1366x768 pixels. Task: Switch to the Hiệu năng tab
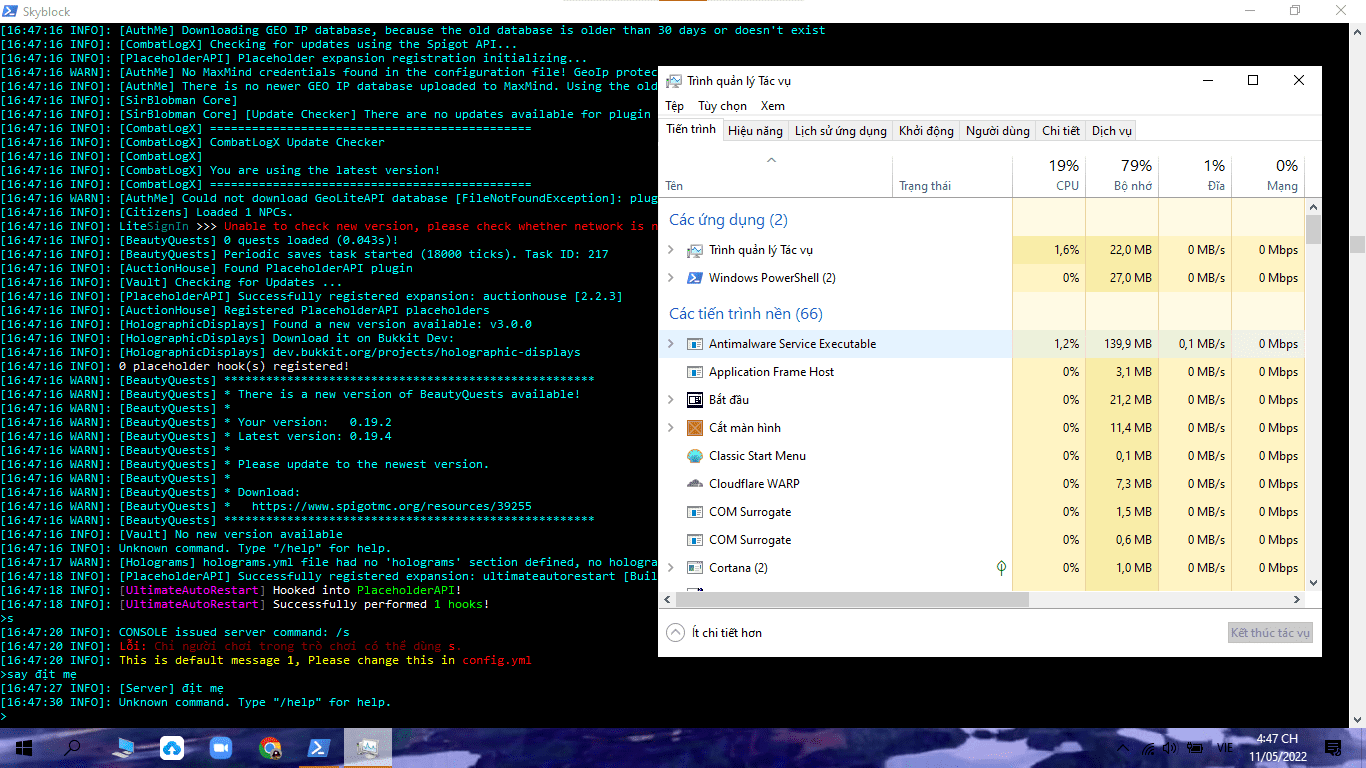coord(755,131)
